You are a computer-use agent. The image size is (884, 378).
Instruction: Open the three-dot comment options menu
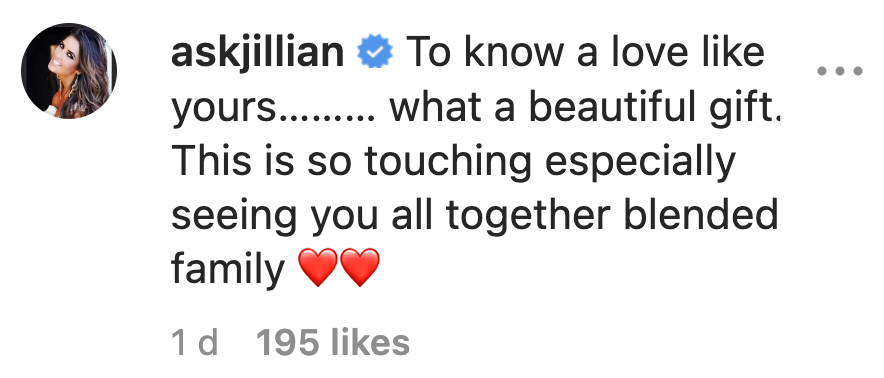(x=840, y=71)
